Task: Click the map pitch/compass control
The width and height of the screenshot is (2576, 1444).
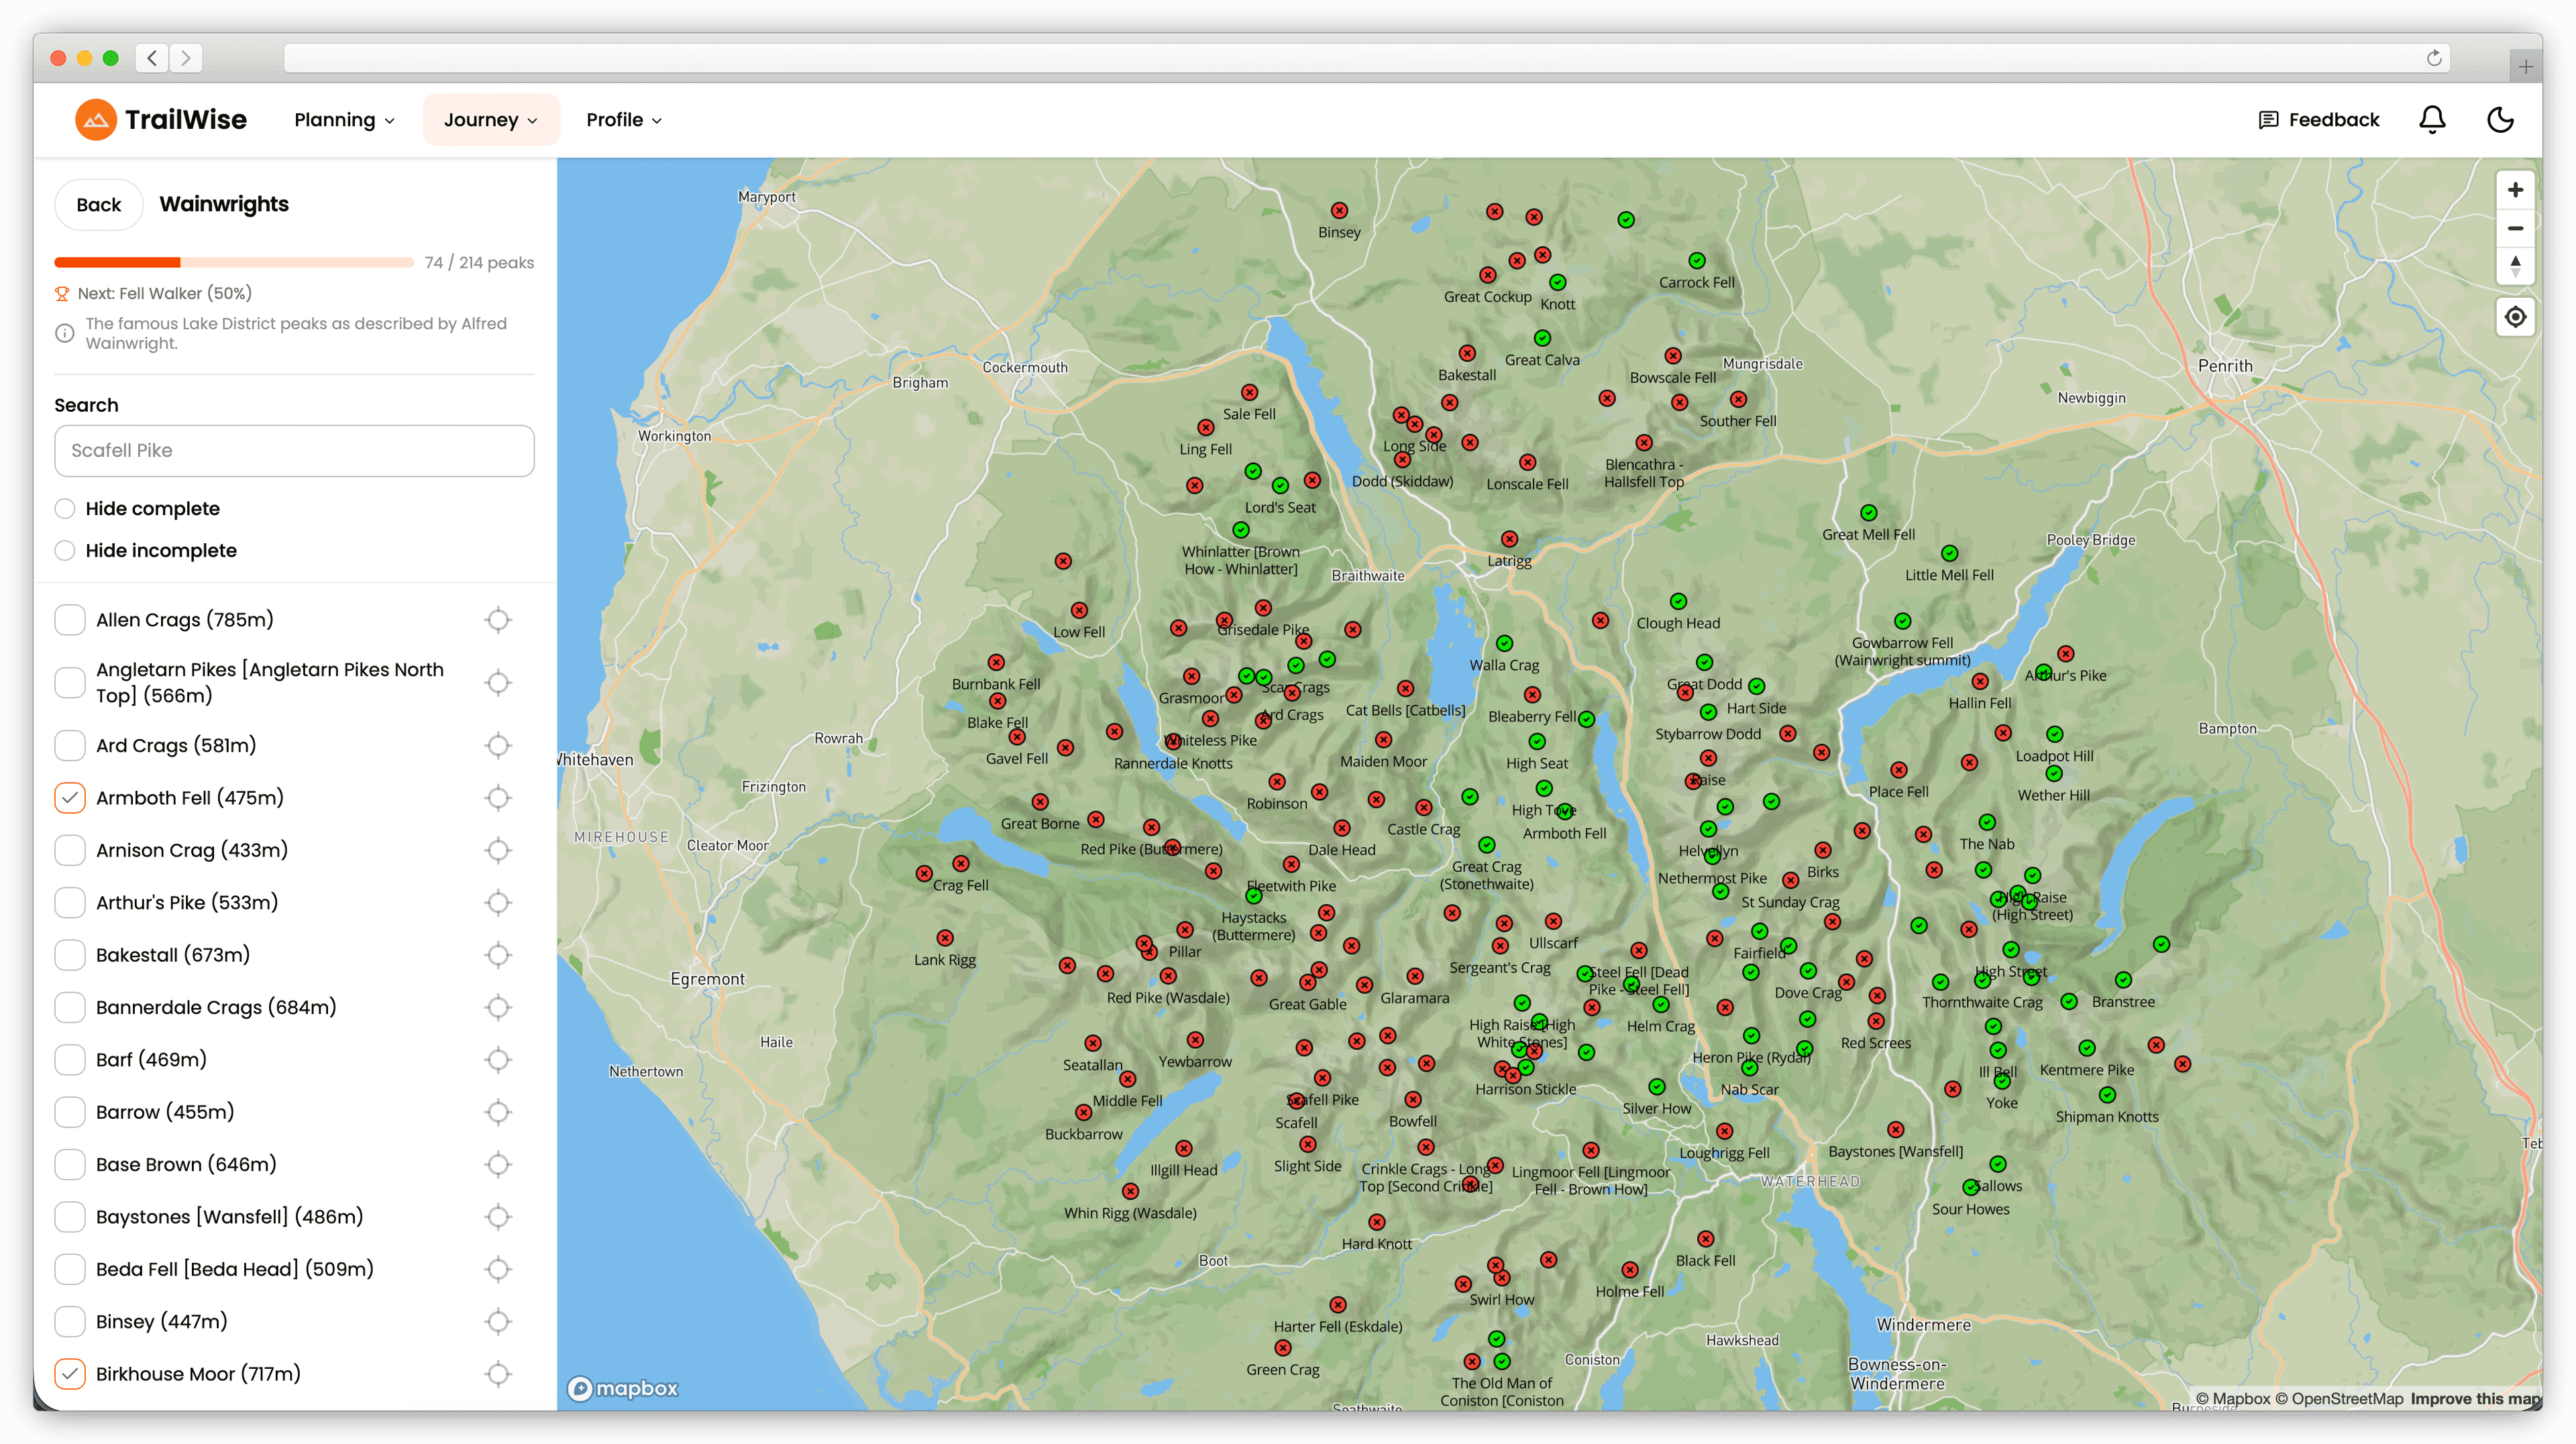Action: pyautogui.click(x=2515, y=265)
